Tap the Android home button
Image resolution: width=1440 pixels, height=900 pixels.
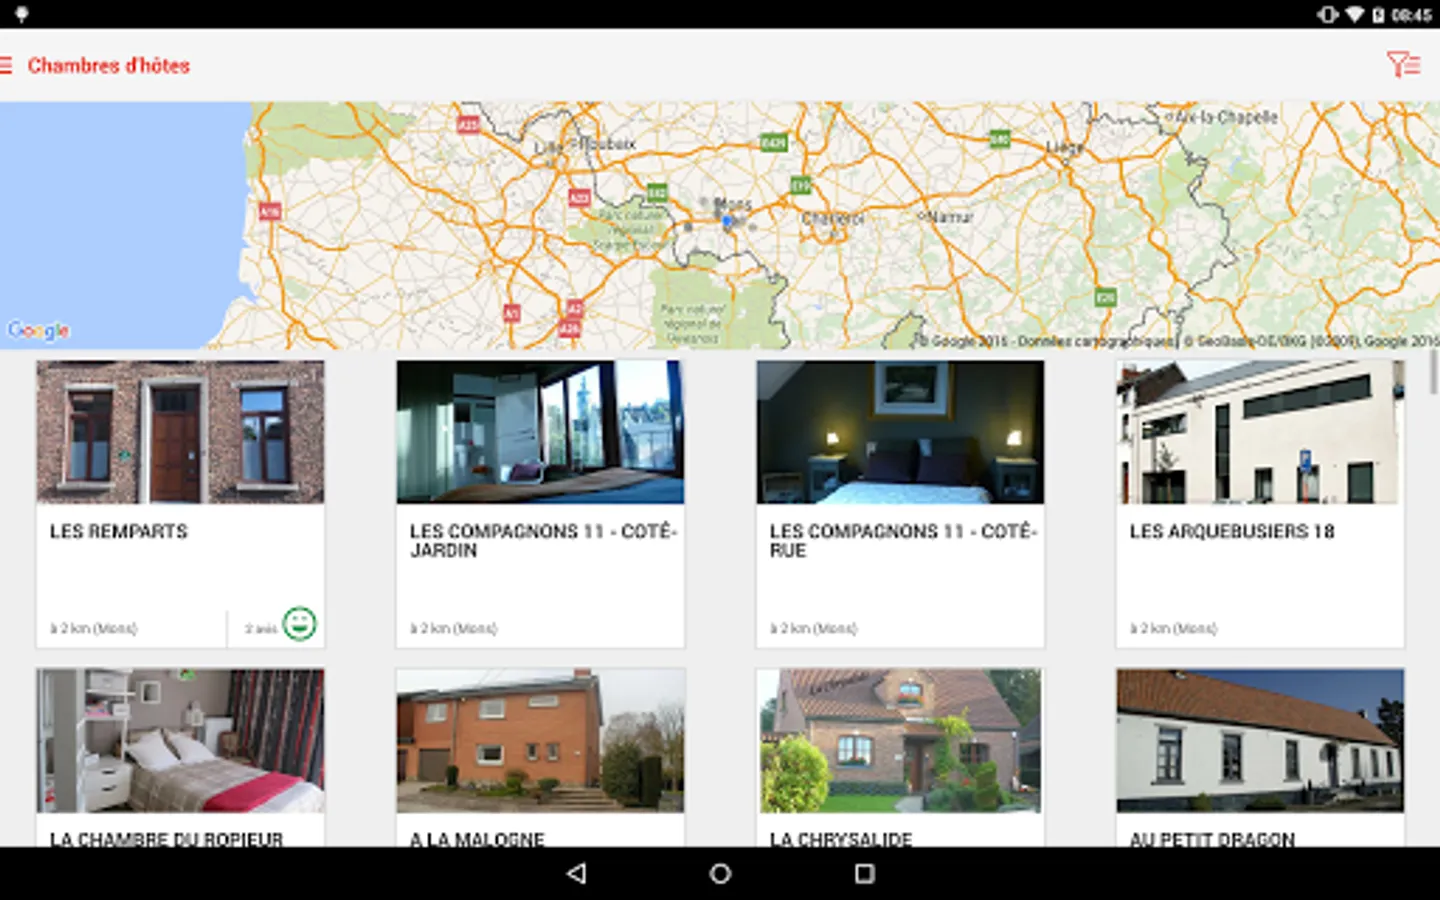[x=720, y=873]
